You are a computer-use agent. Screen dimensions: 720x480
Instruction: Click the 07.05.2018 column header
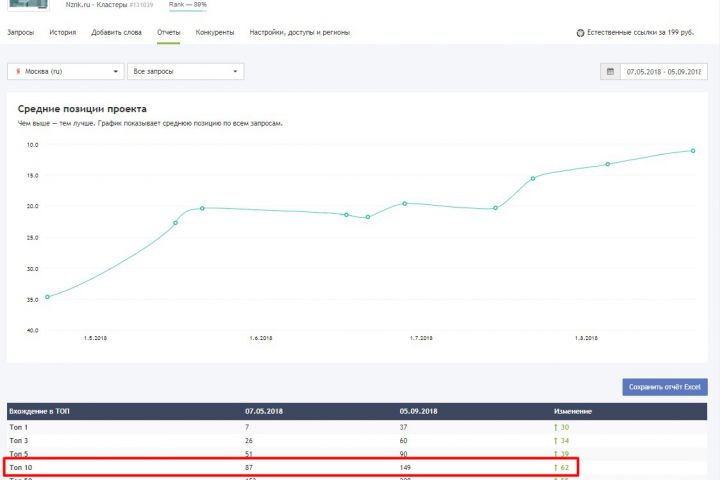pos(264,411)
